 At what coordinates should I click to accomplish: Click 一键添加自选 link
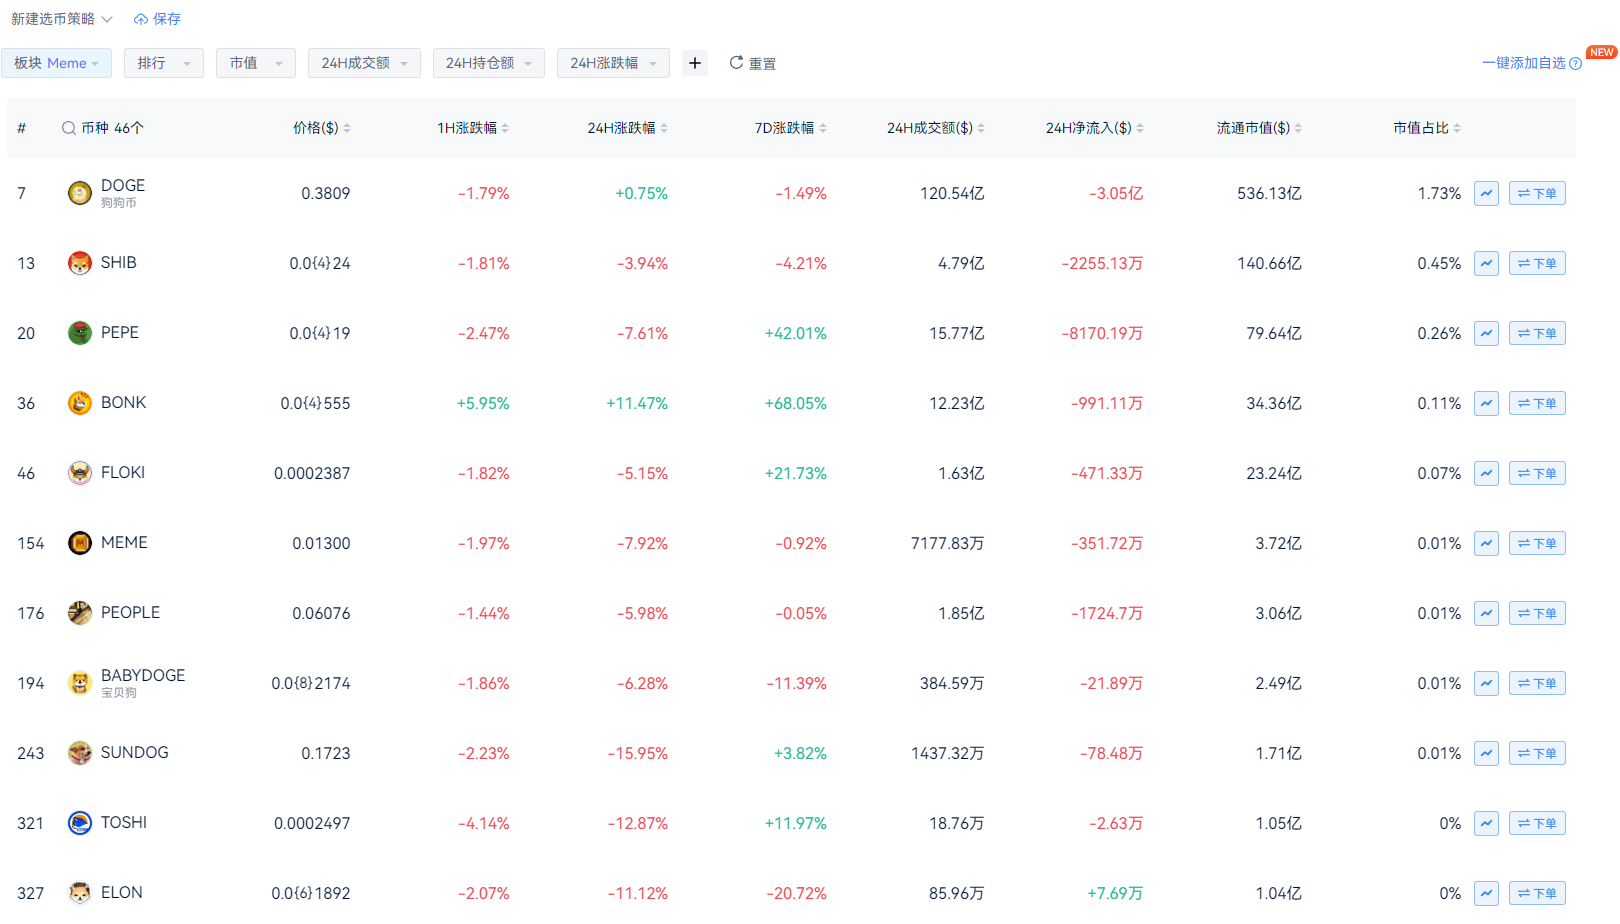1523,63
